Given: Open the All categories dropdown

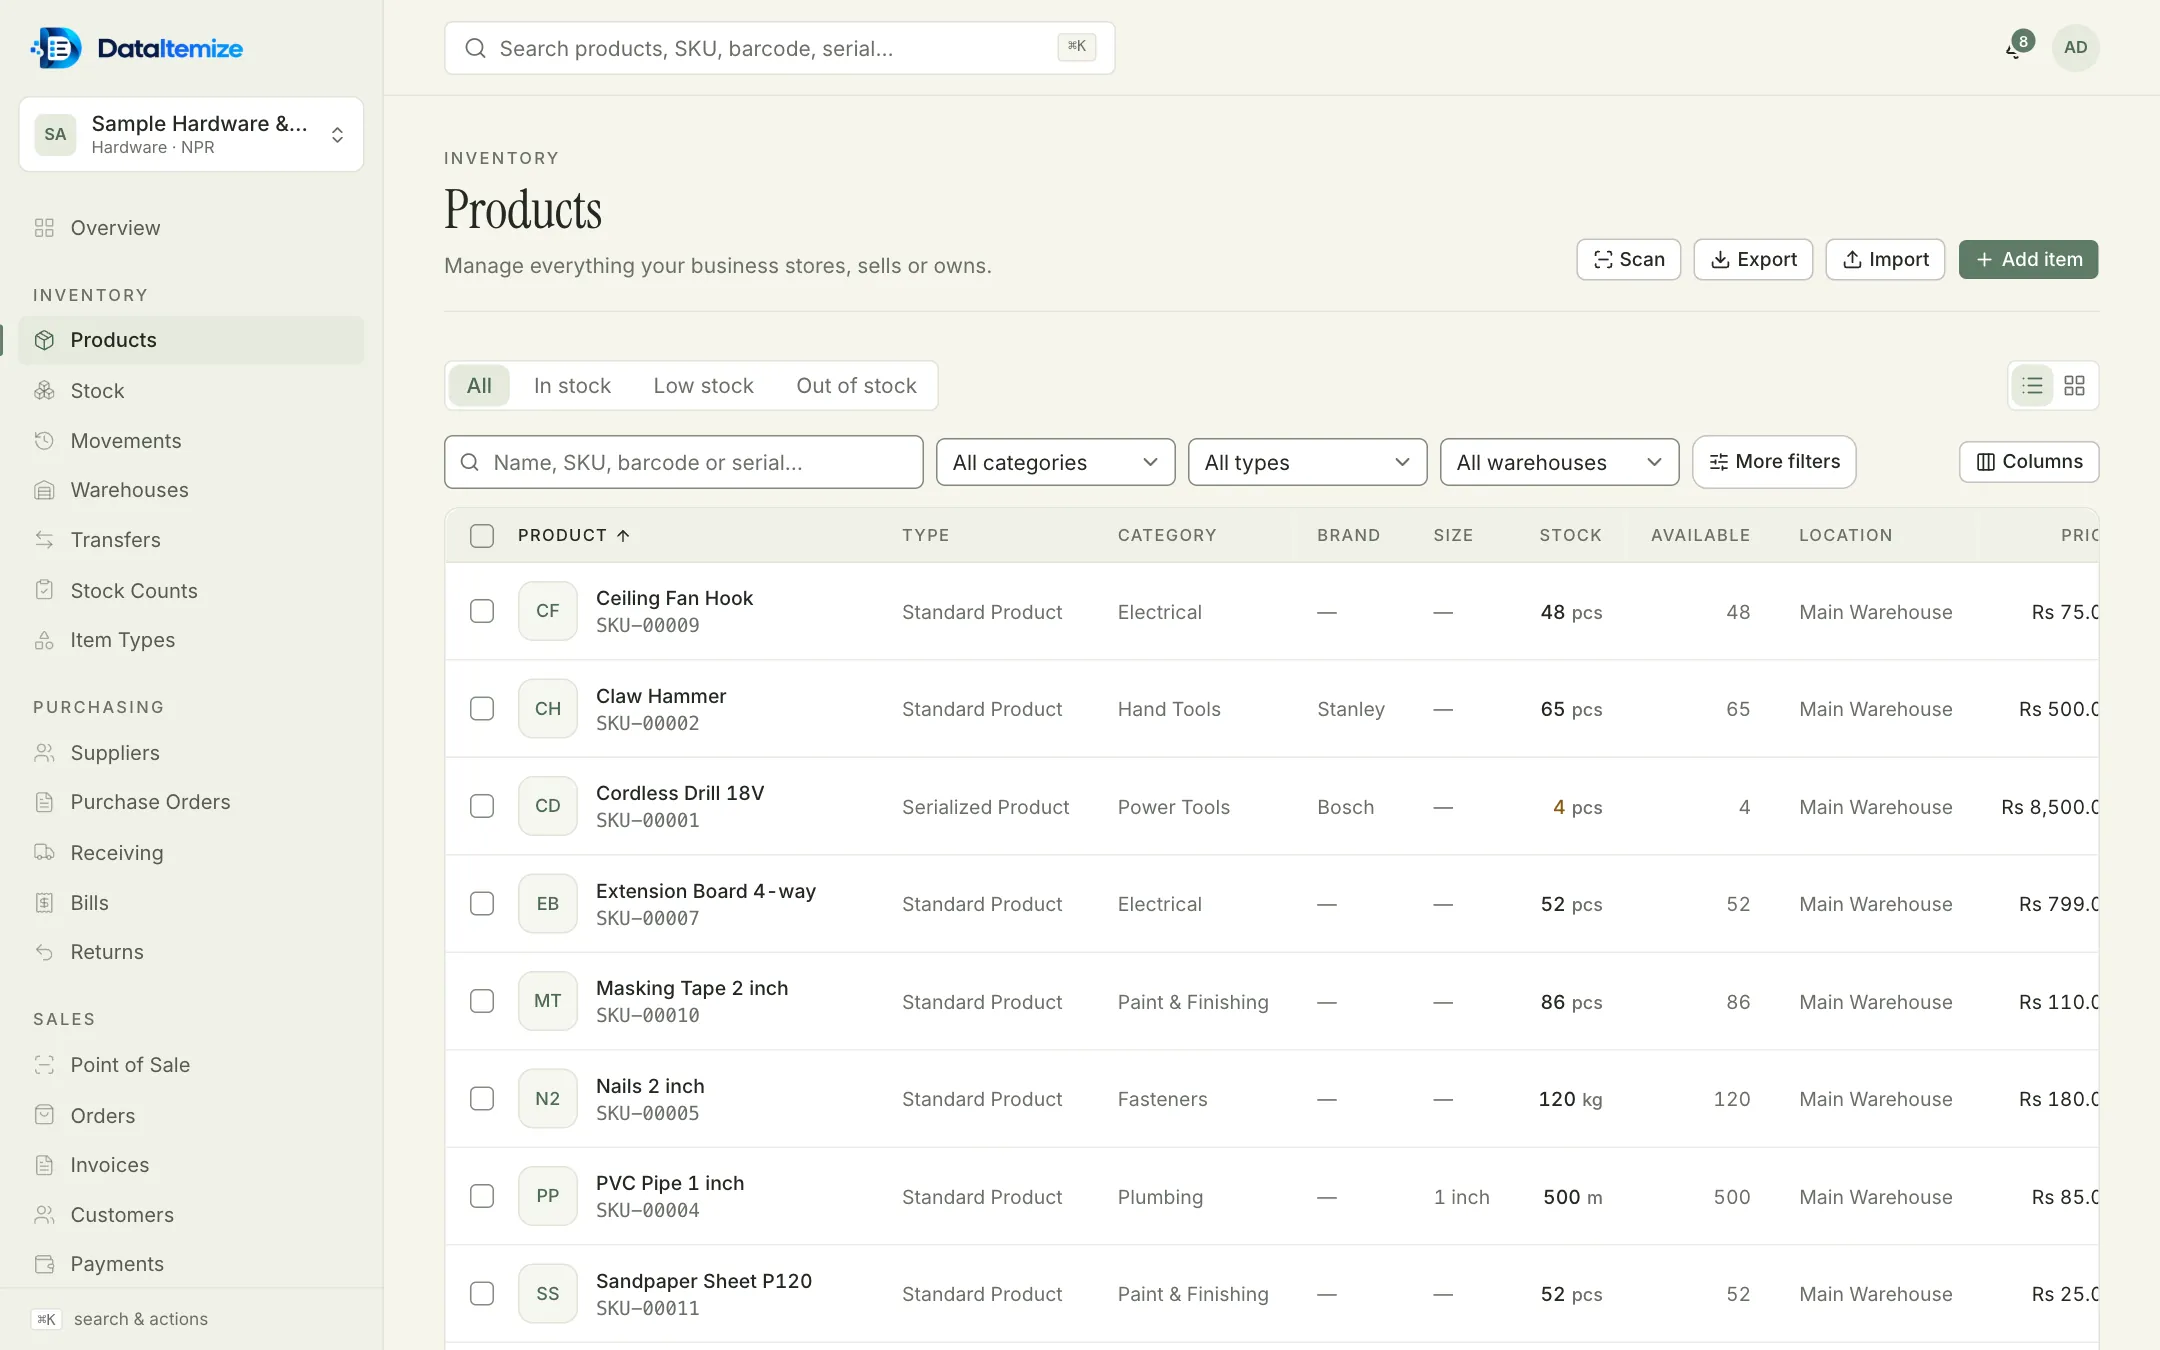Looking at the screenshot, I should tap(1055, 462).
